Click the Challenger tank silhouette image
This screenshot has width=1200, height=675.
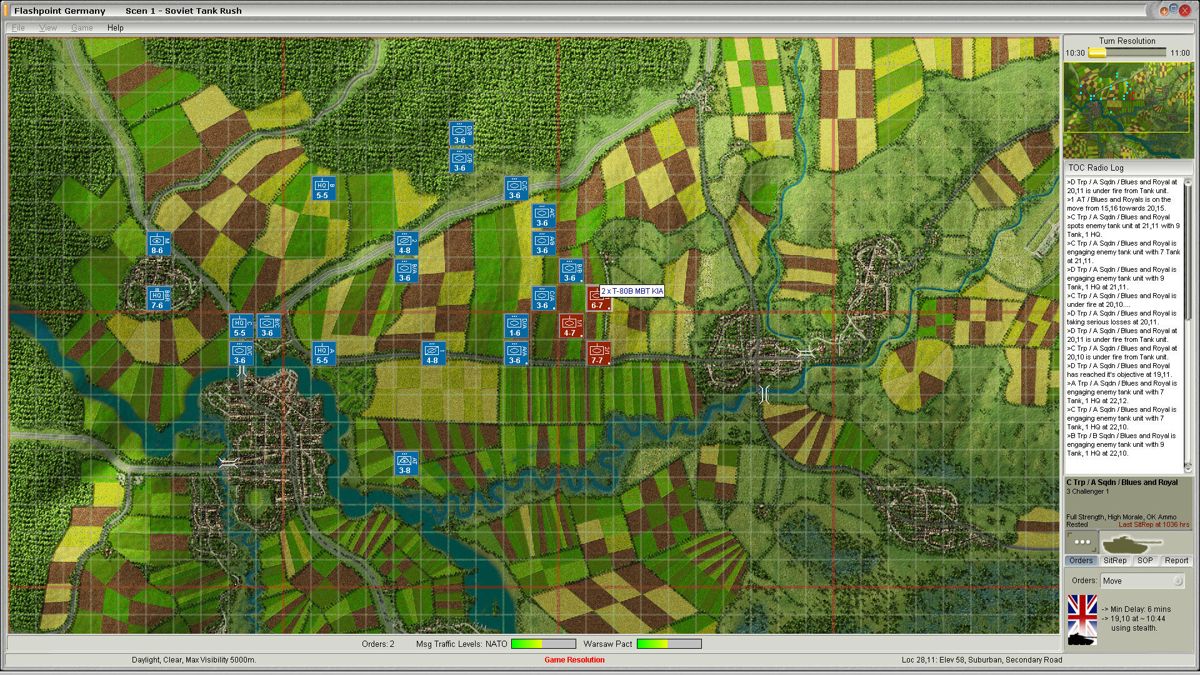coord(1132,541)
